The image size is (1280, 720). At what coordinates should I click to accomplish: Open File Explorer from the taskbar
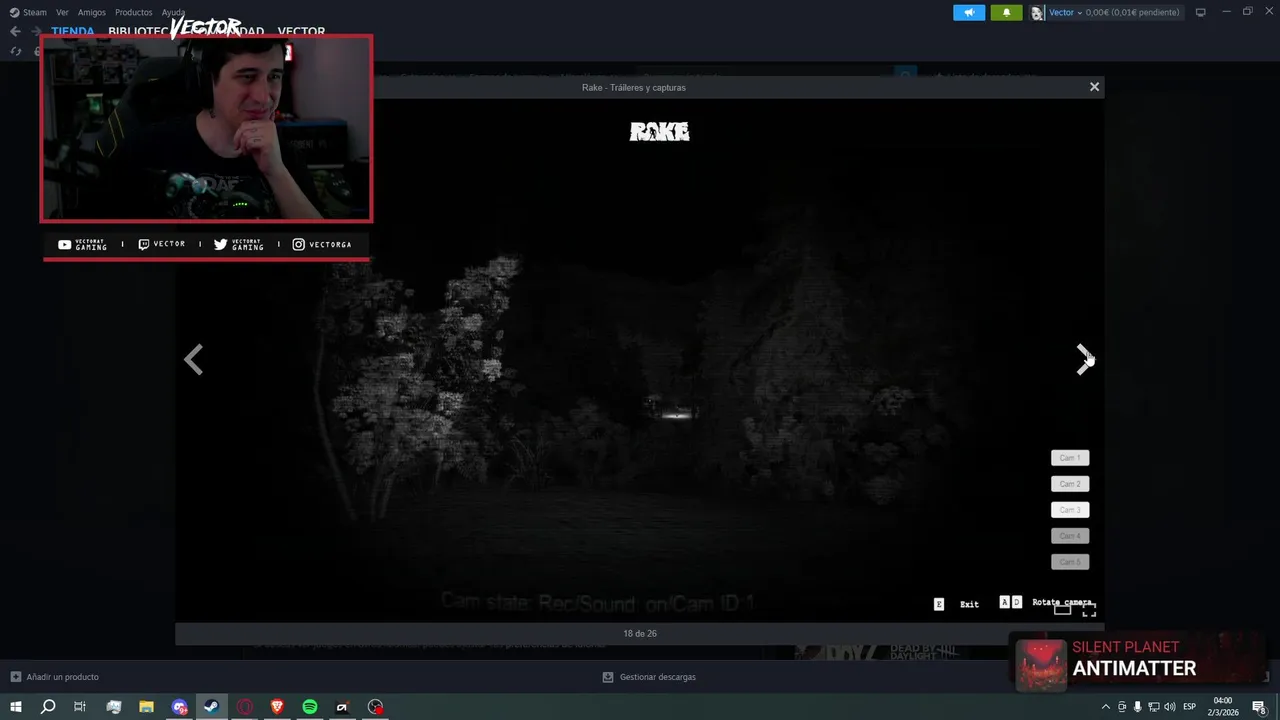146,707
